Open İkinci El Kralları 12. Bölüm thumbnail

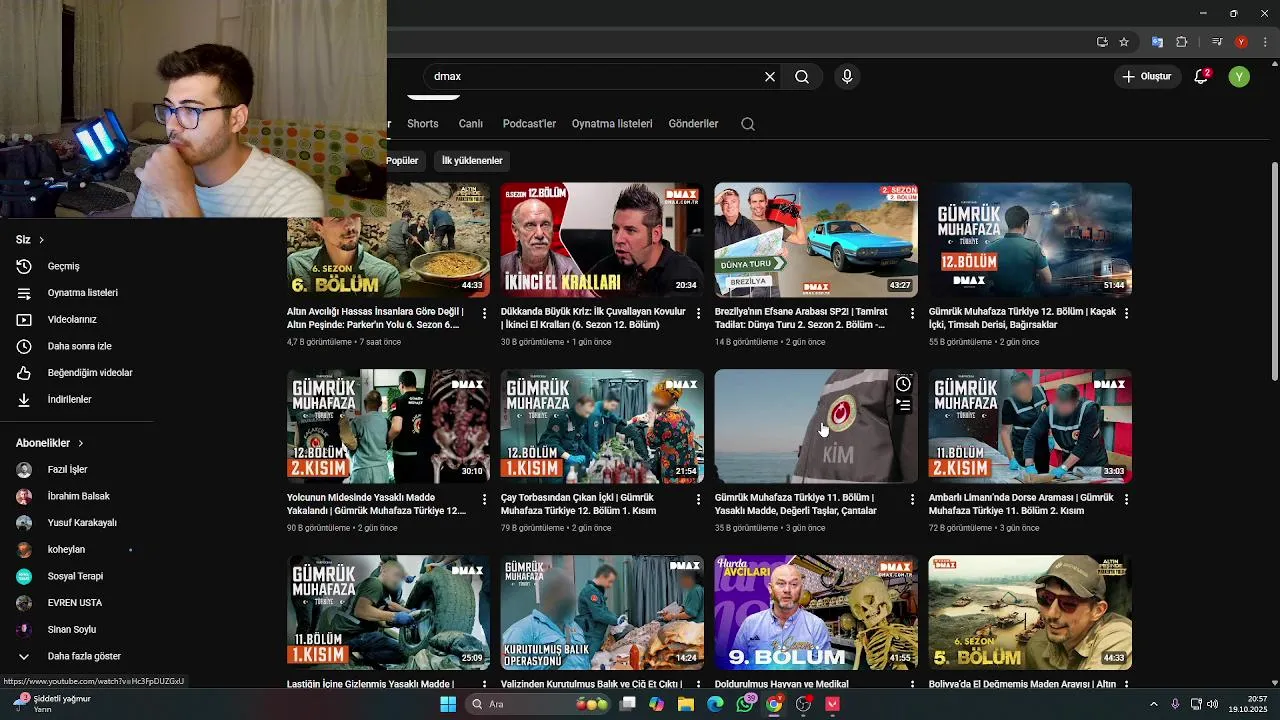pos(602,240)
